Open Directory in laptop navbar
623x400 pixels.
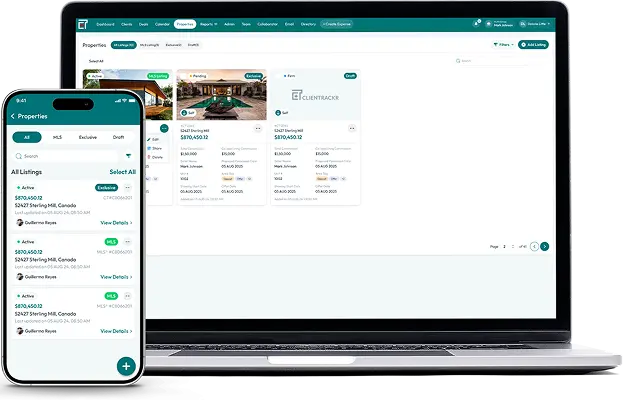click(308, 24)
